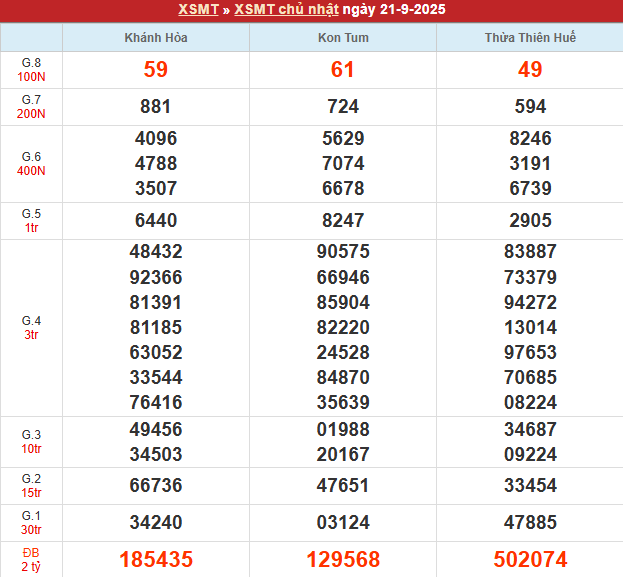The height and width of the screenshot is (577, 623).
Task: Select the number 84870
Action: click(x=343, y=378)
